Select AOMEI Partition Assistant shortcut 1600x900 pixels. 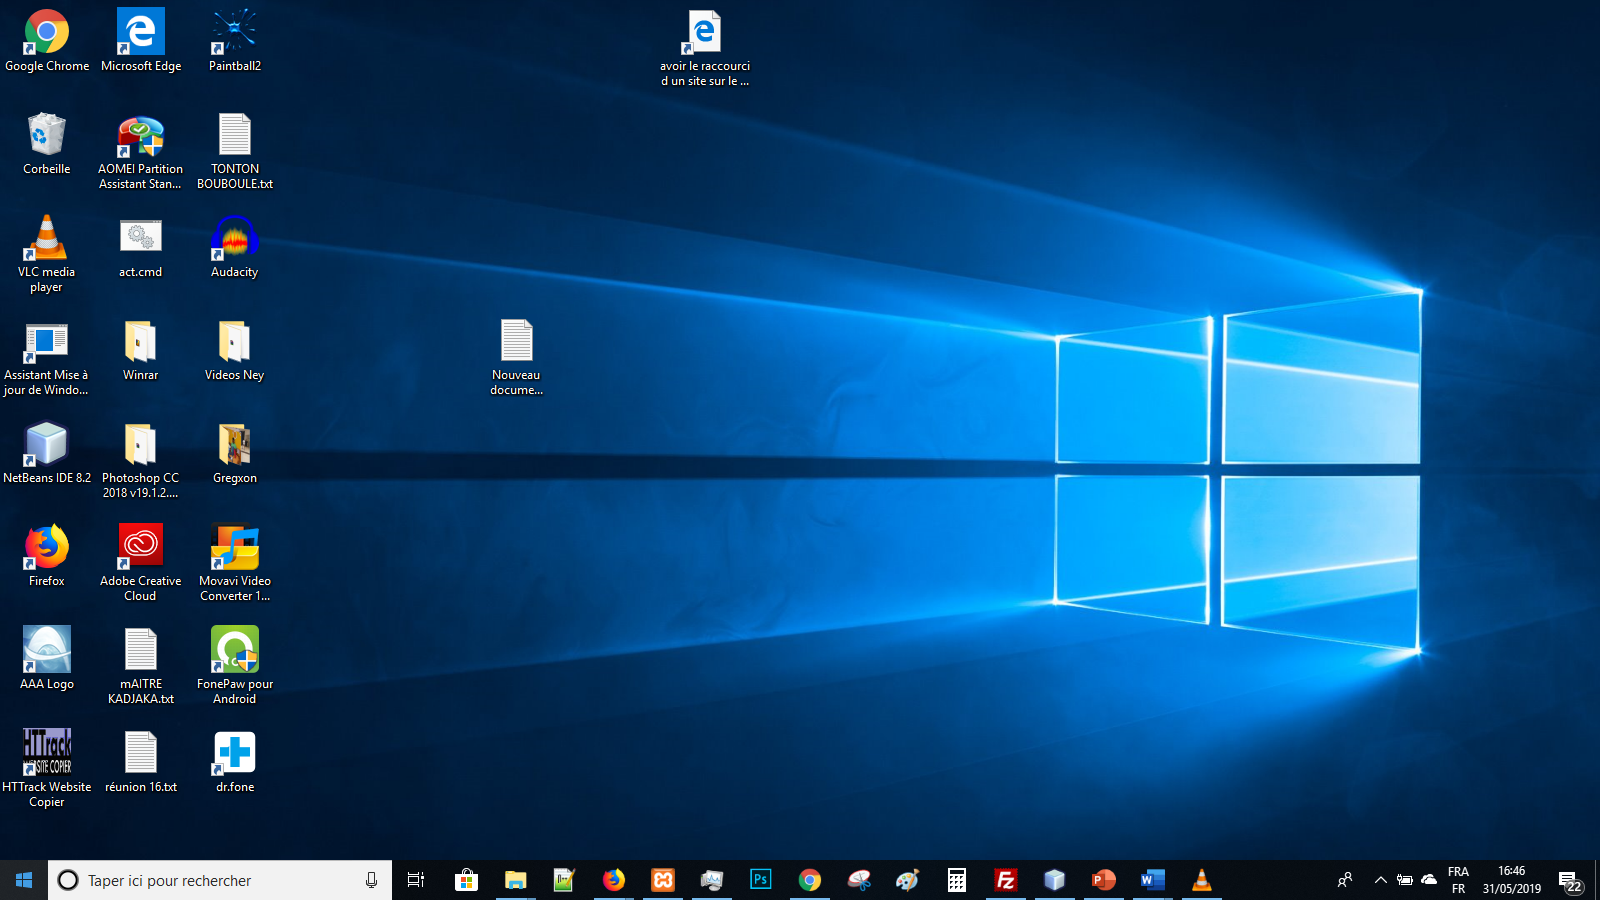click(141, 151)
